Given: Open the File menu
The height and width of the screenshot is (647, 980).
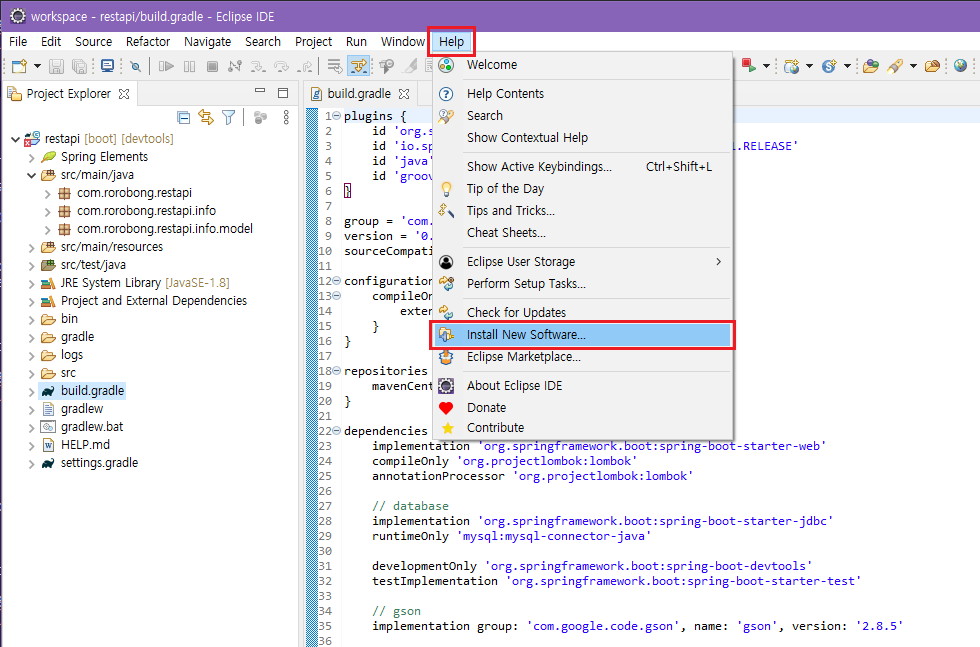Looking at the screenshot, I should click(18, 41).
